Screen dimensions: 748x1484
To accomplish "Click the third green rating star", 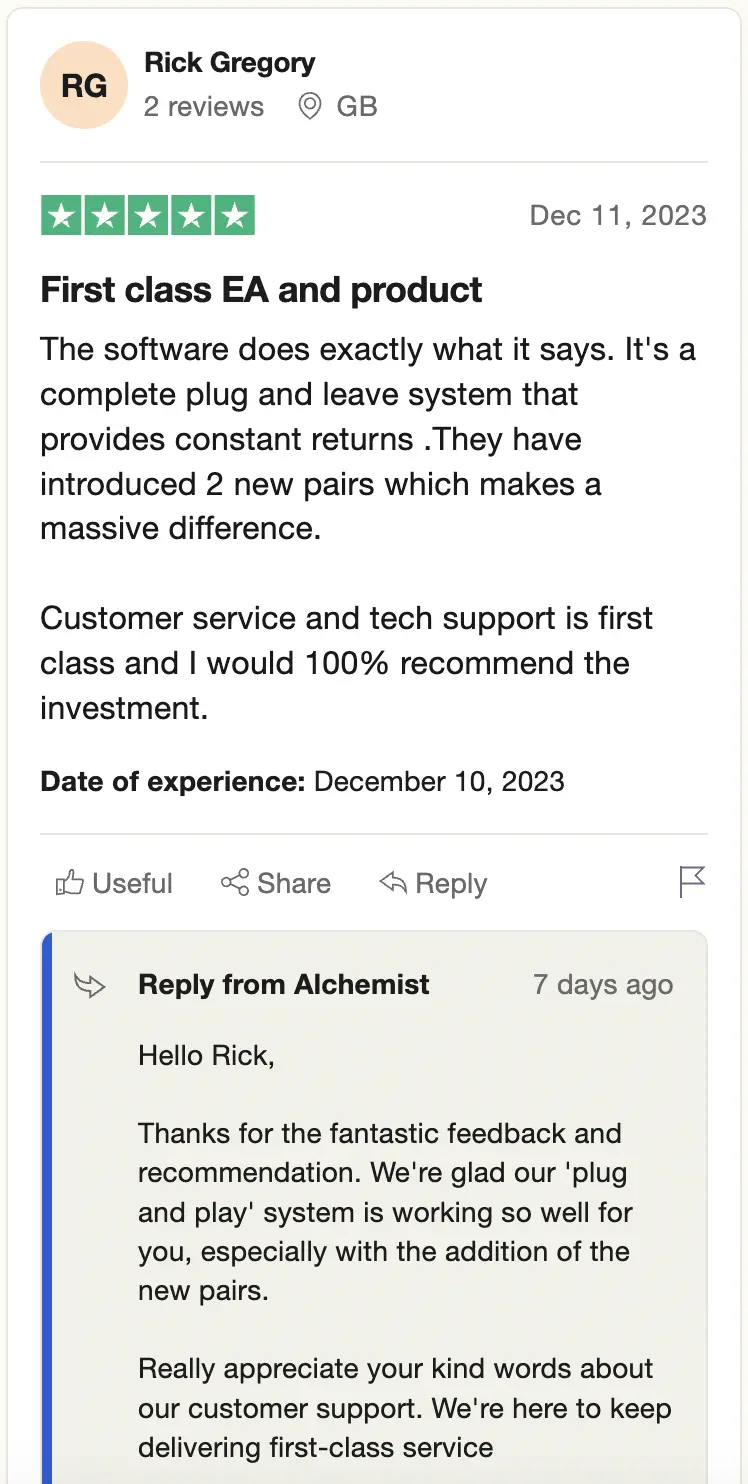I will 148,216.
